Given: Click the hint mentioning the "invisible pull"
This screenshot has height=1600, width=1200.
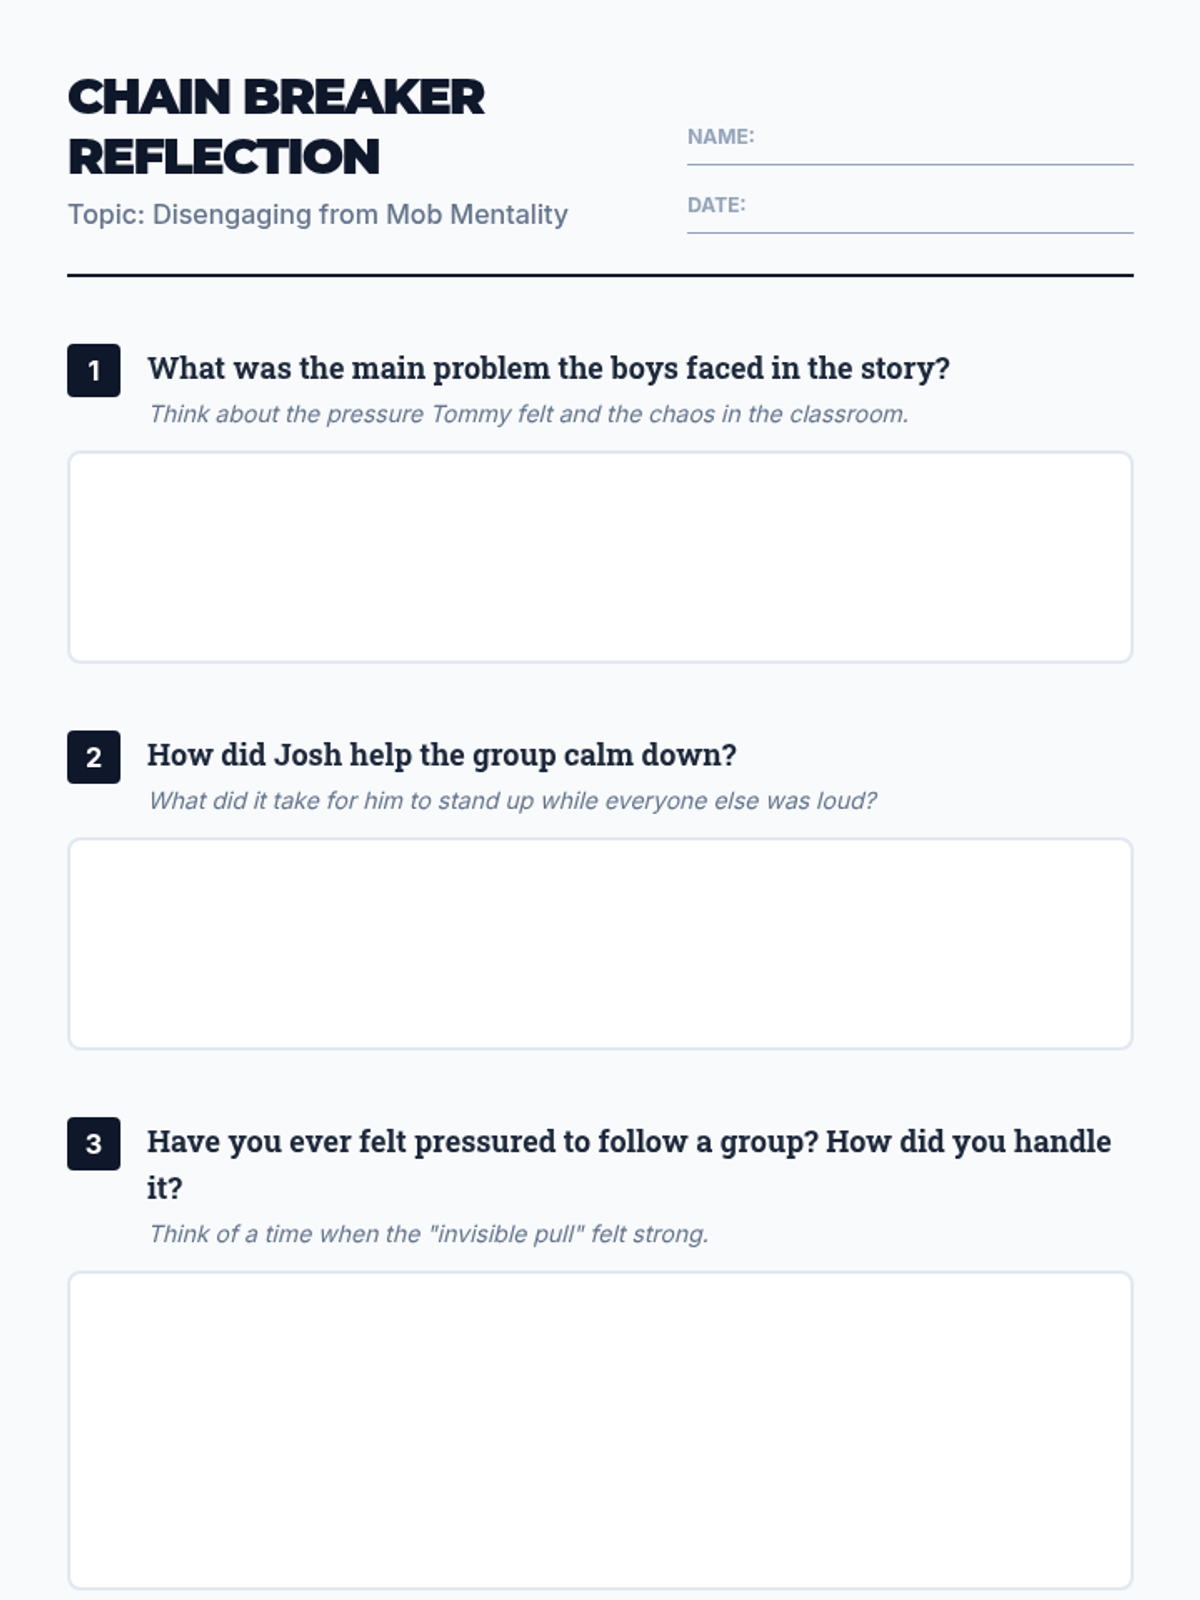Looking at the screenshot, I should pos(428,1234).
